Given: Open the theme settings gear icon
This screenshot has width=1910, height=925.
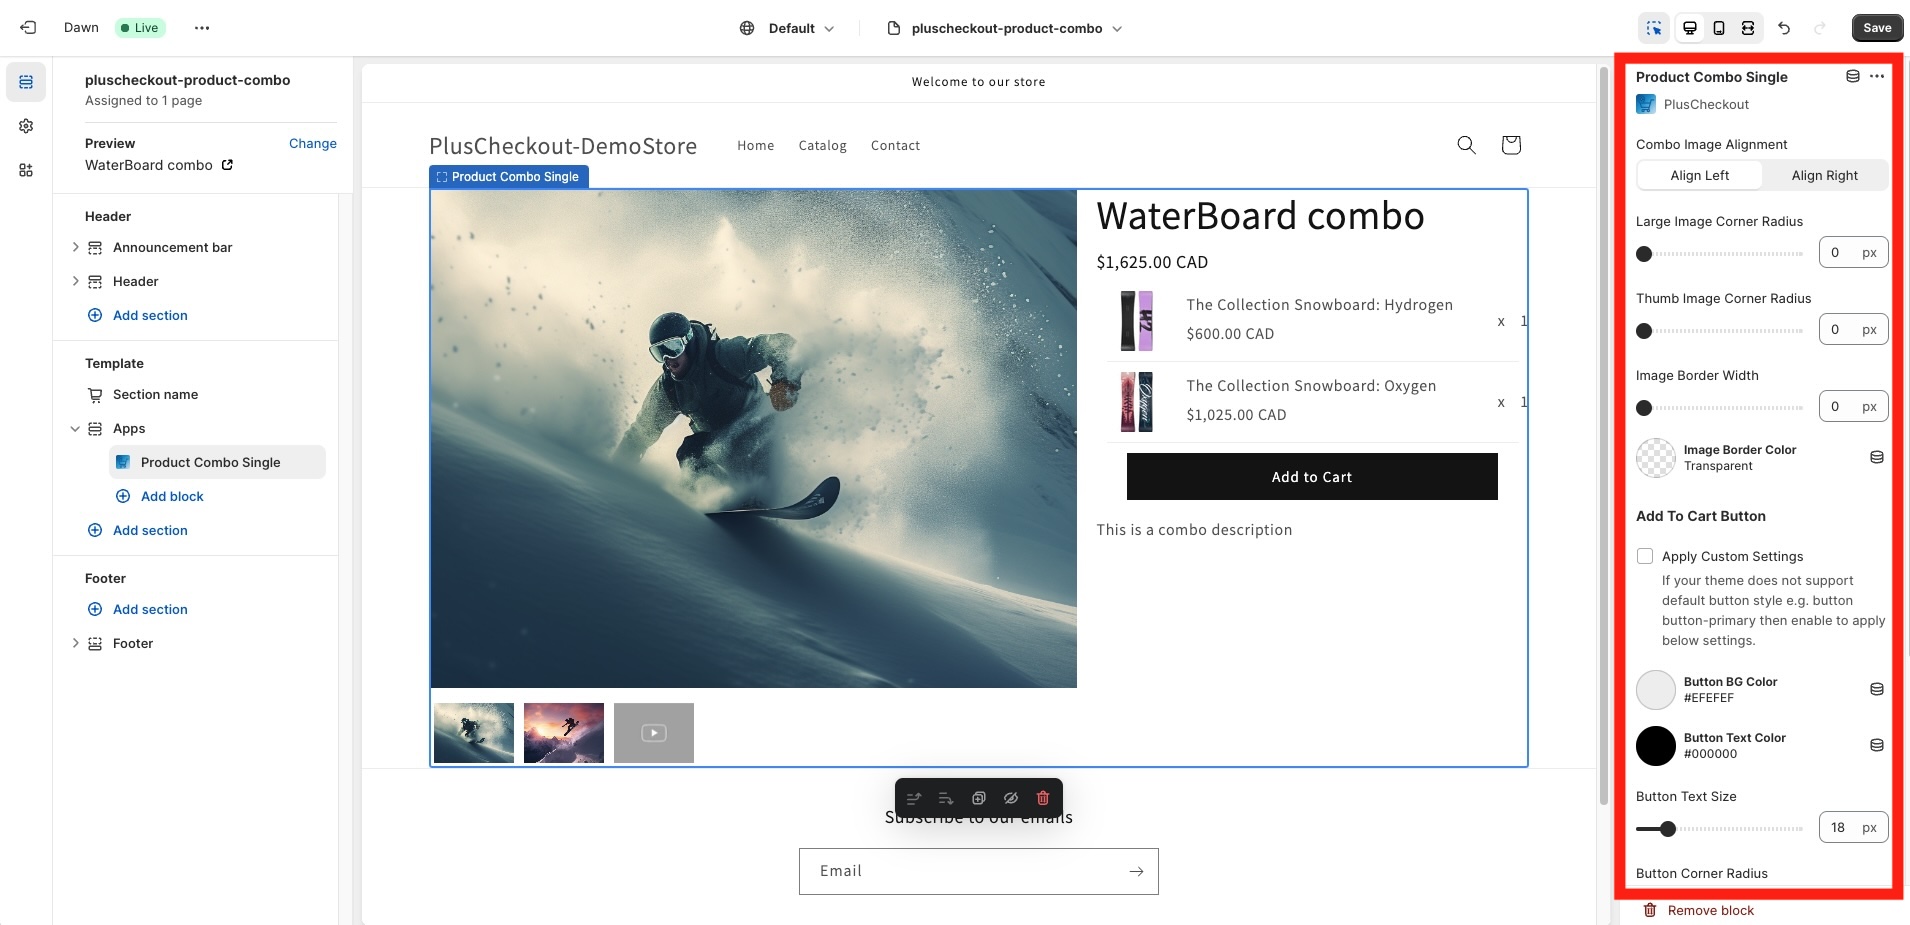Looking at the screenshot, I should click(x=26, y=126).
